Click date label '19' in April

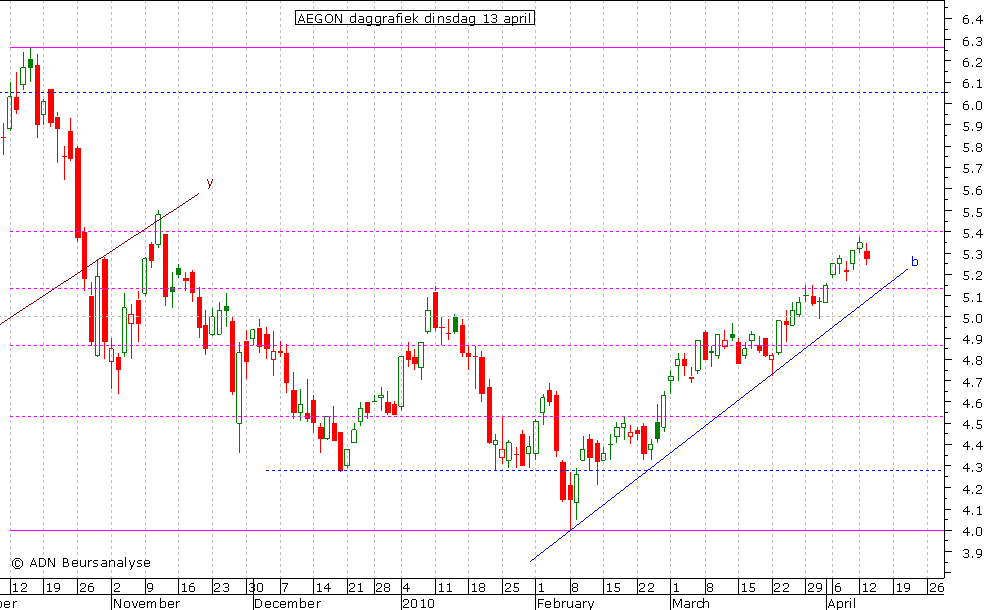(x=903, y=587)
